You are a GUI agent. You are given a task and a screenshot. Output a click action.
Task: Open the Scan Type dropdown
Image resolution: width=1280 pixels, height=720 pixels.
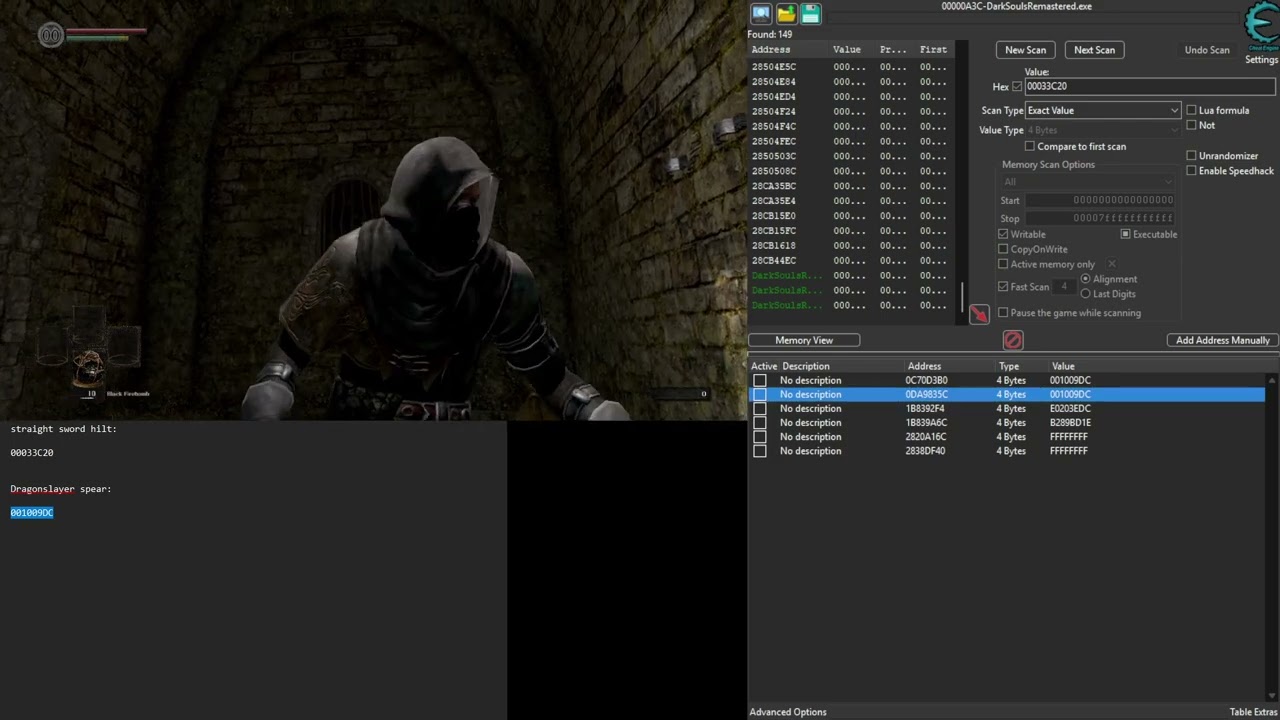[x=1103, y=110]
